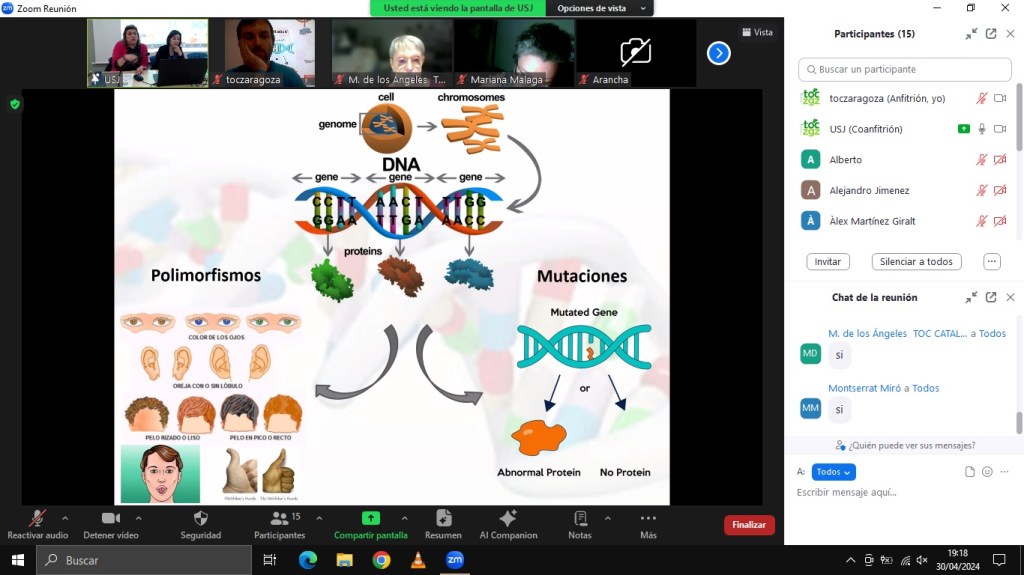
Task: Expand the audio options chevron
Action: click(x=65, y=518)
